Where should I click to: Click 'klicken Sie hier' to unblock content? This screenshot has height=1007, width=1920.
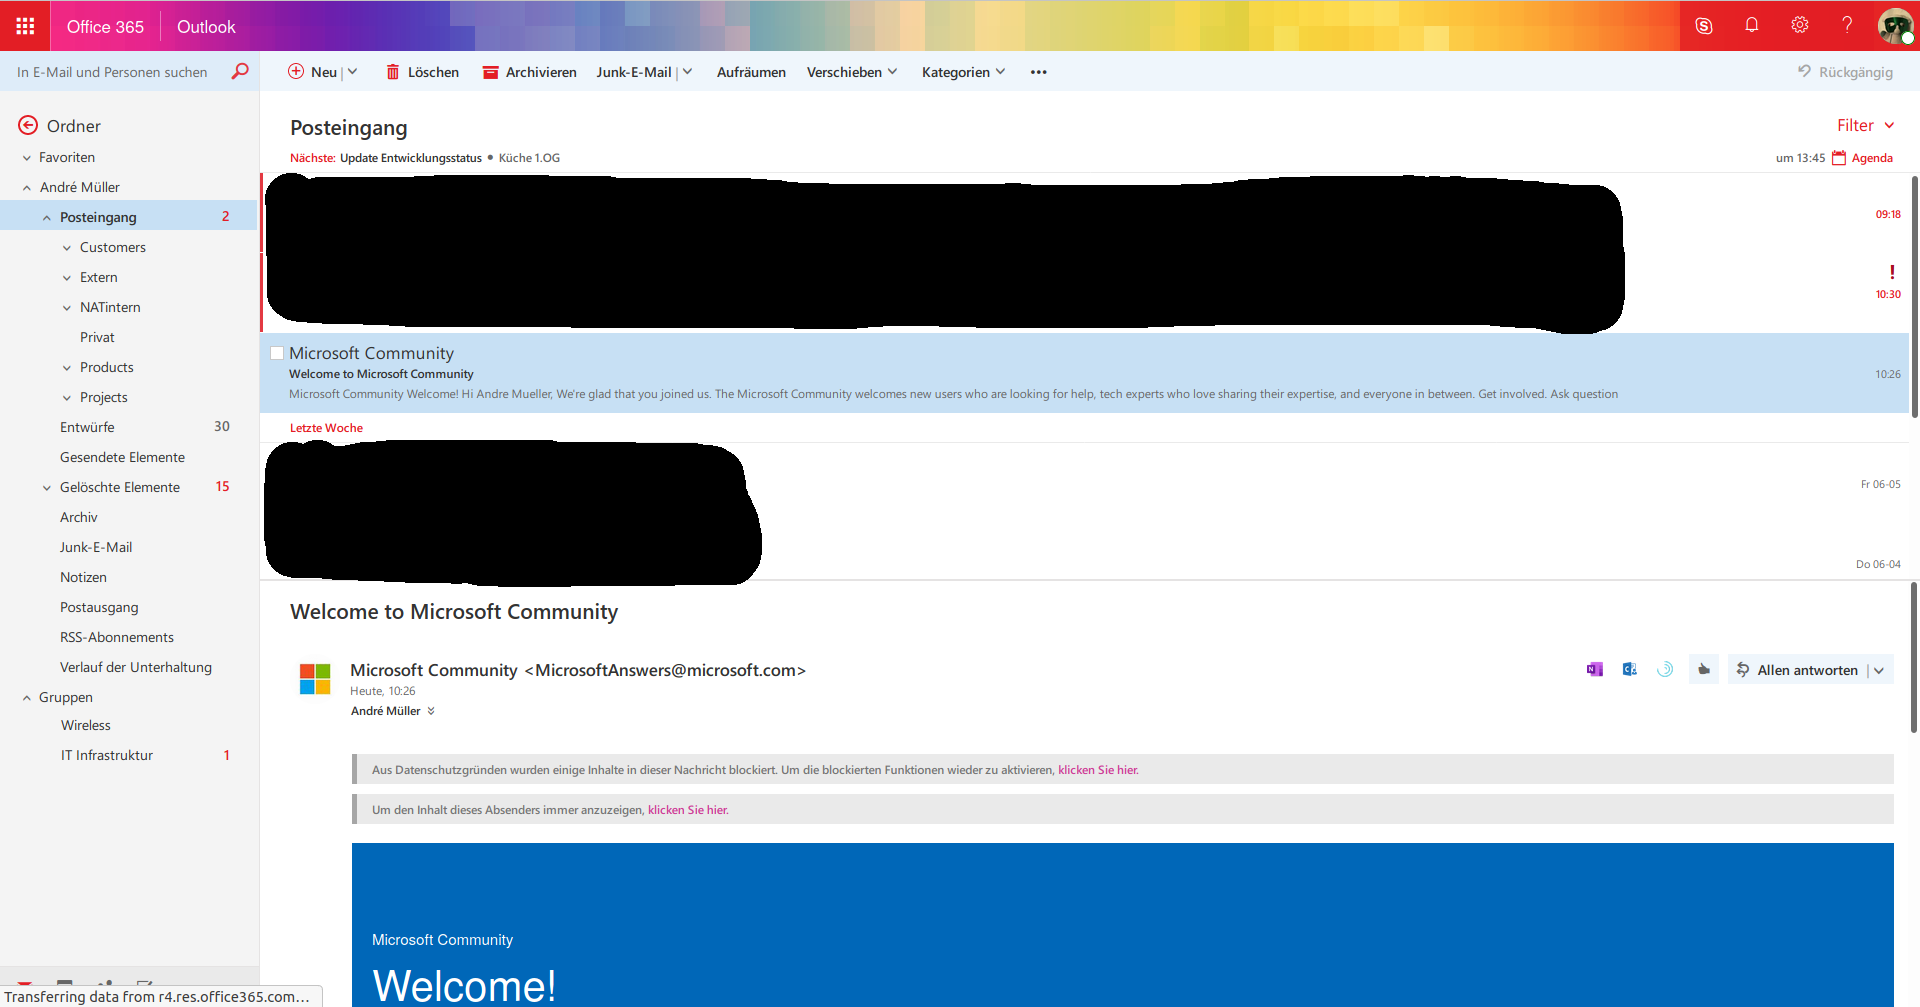pyautogui.click(x=1098, y=770)
